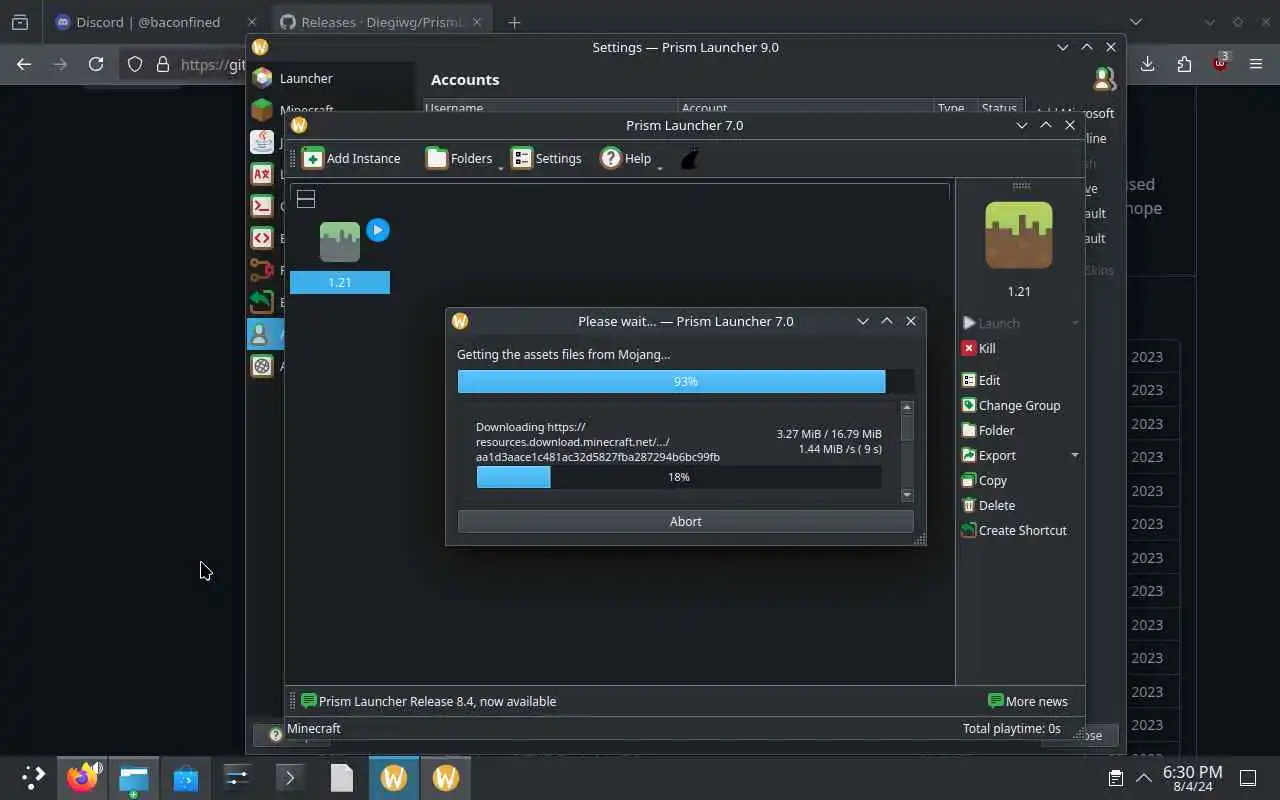Select terminal commands icon in Settings sidebar
Viewport: 1280px width, 800px height.
[x=262, y=205]
